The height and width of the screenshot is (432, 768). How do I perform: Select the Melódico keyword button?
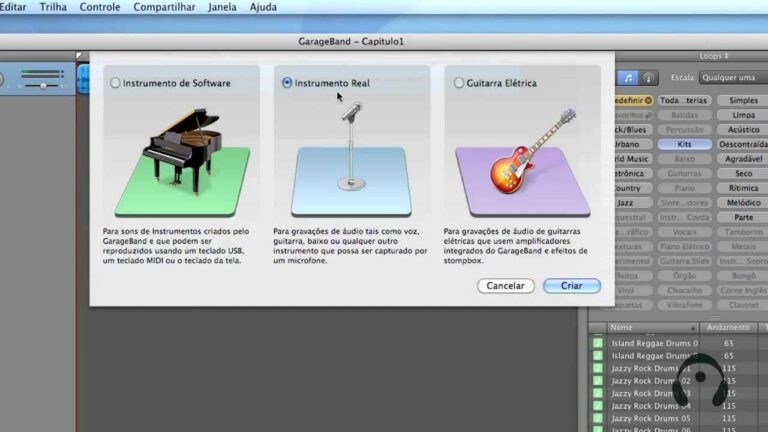tap(743, 203)
